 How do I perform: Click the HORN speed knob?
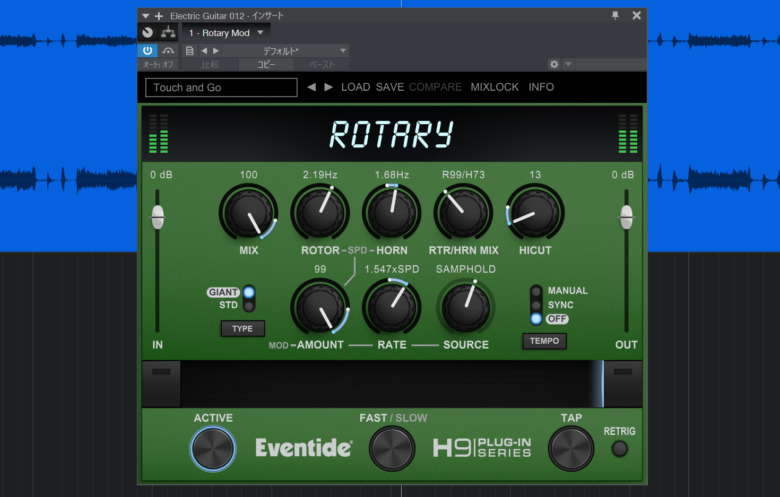point(391,213)
